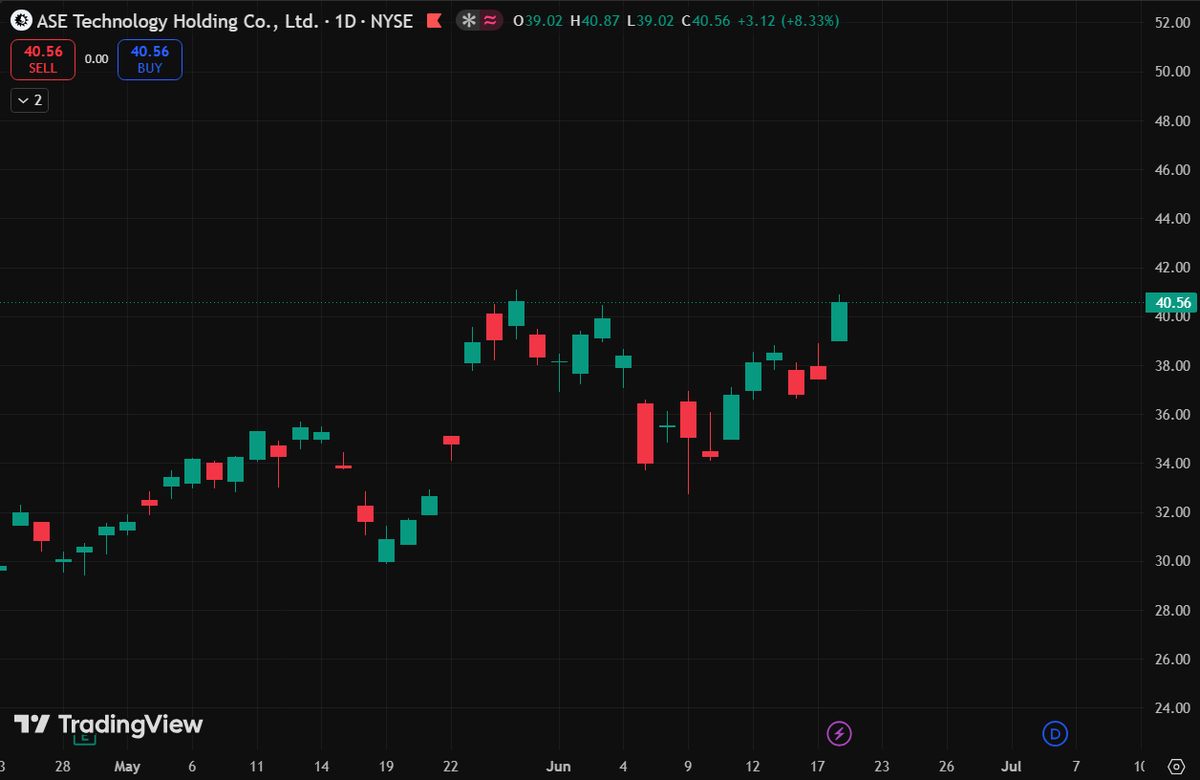Click the open value O39.02
Image resolution: width=1200 pixels, height=780 pixels.
537,21
